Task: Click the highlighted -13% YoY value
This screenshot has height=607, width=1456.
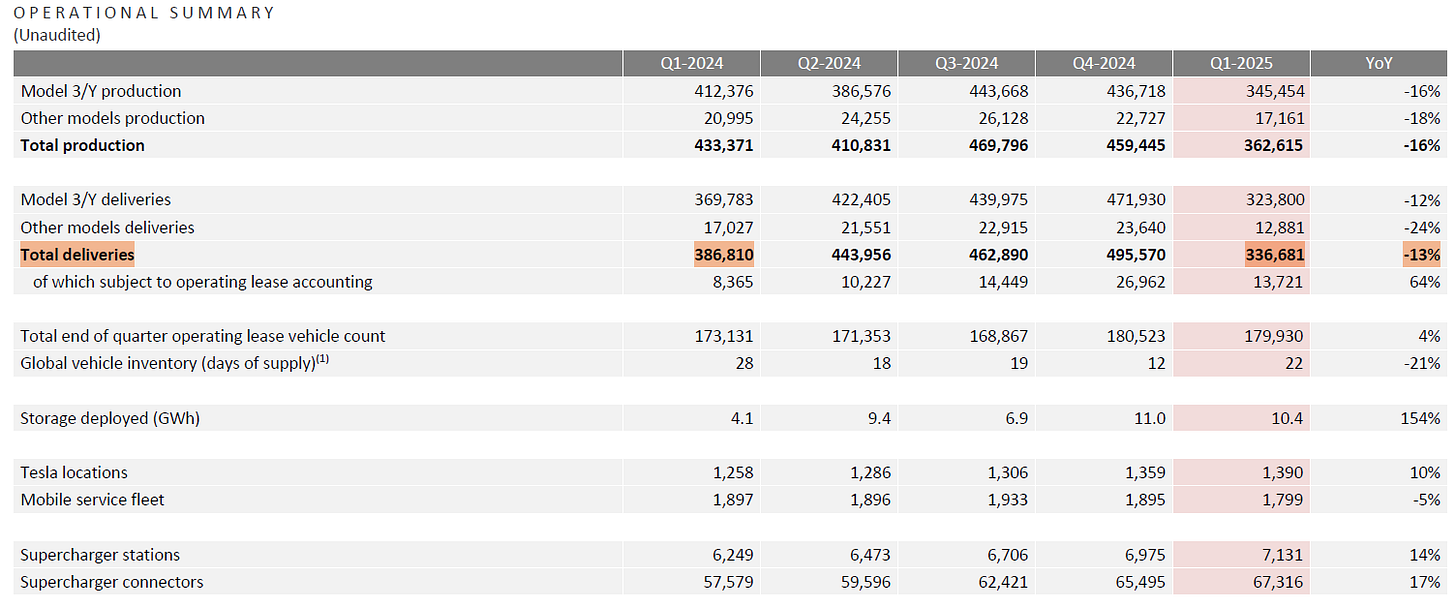Action: point(1421,255)
